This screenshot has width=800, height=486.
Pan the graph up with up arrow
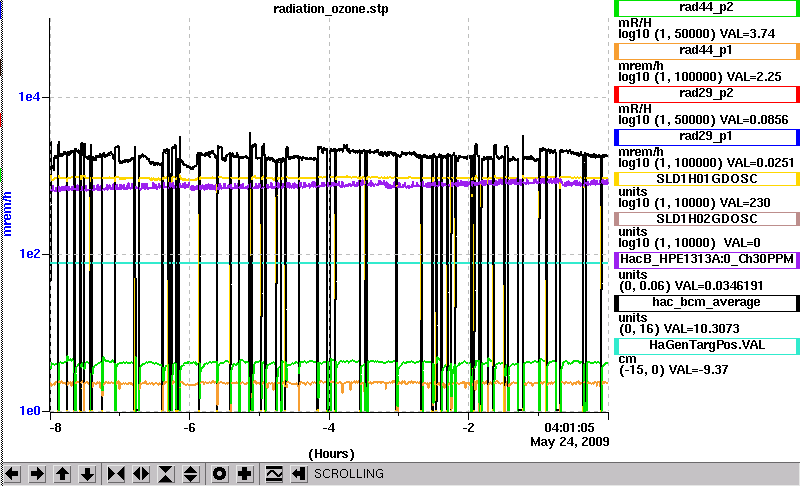point(62,474)
